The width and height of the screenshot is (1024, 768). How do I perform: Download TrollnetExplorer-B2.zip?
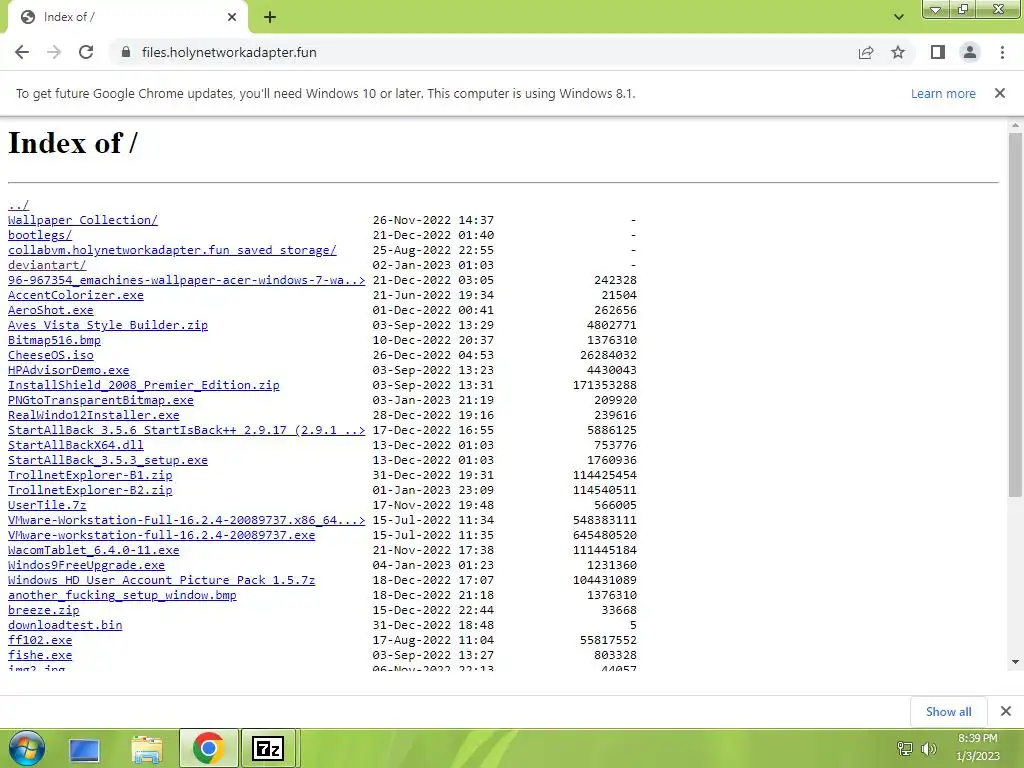(x=90, y=490)
